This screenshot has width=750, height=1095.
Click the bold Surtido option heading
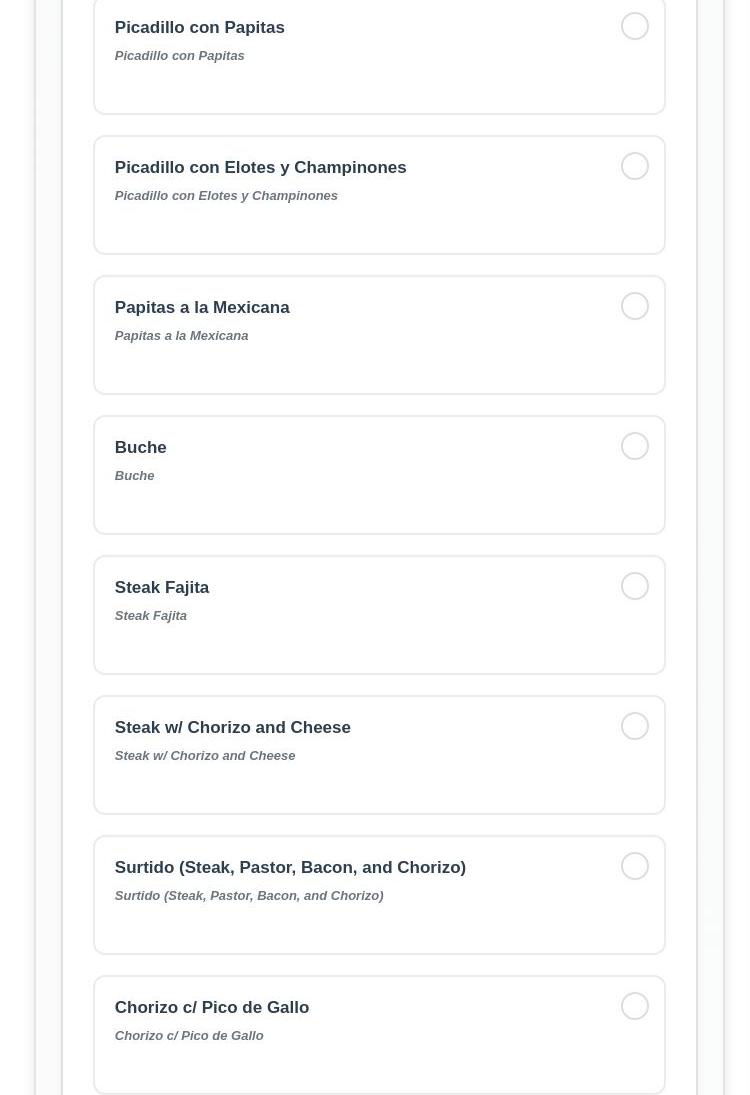click(290, 868)
